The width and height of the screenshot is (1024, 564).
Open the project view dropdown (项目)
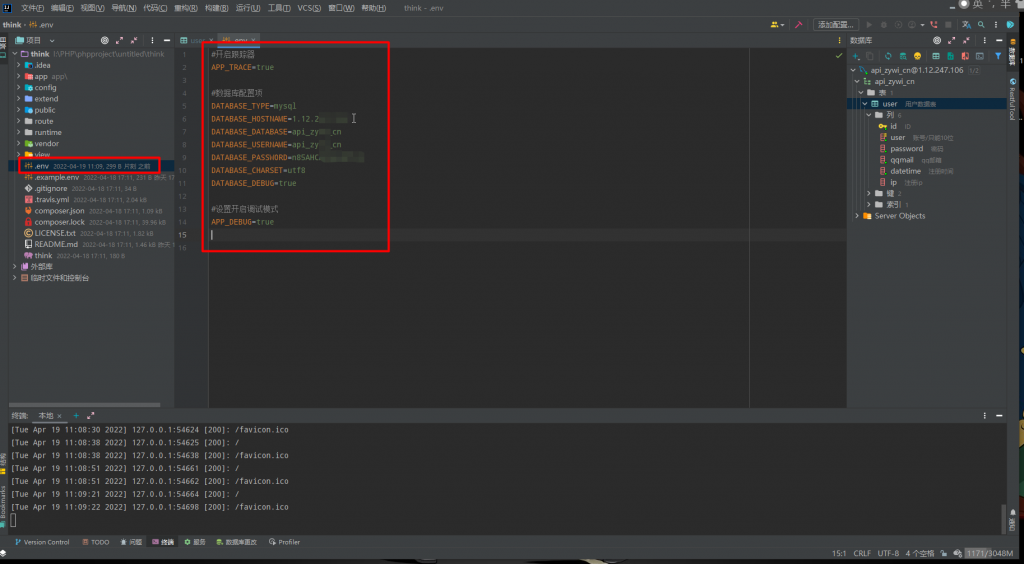(36, 40)
